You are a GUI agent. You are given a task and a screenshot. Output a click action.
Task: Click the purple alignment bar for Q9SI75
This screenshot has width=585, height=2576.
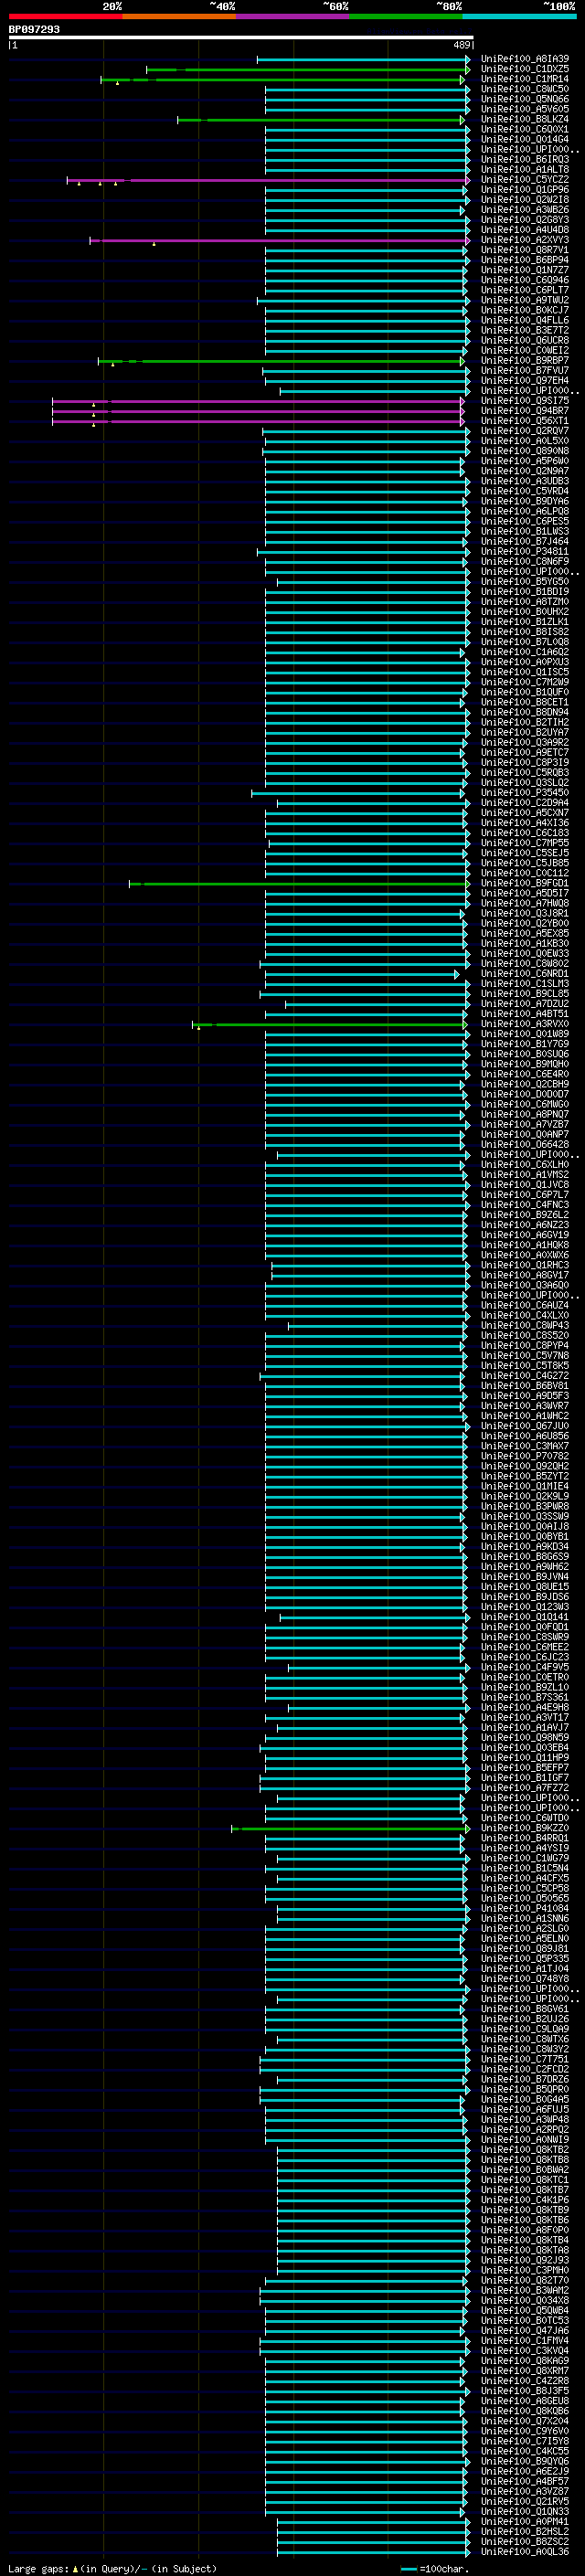pos(258,402)
